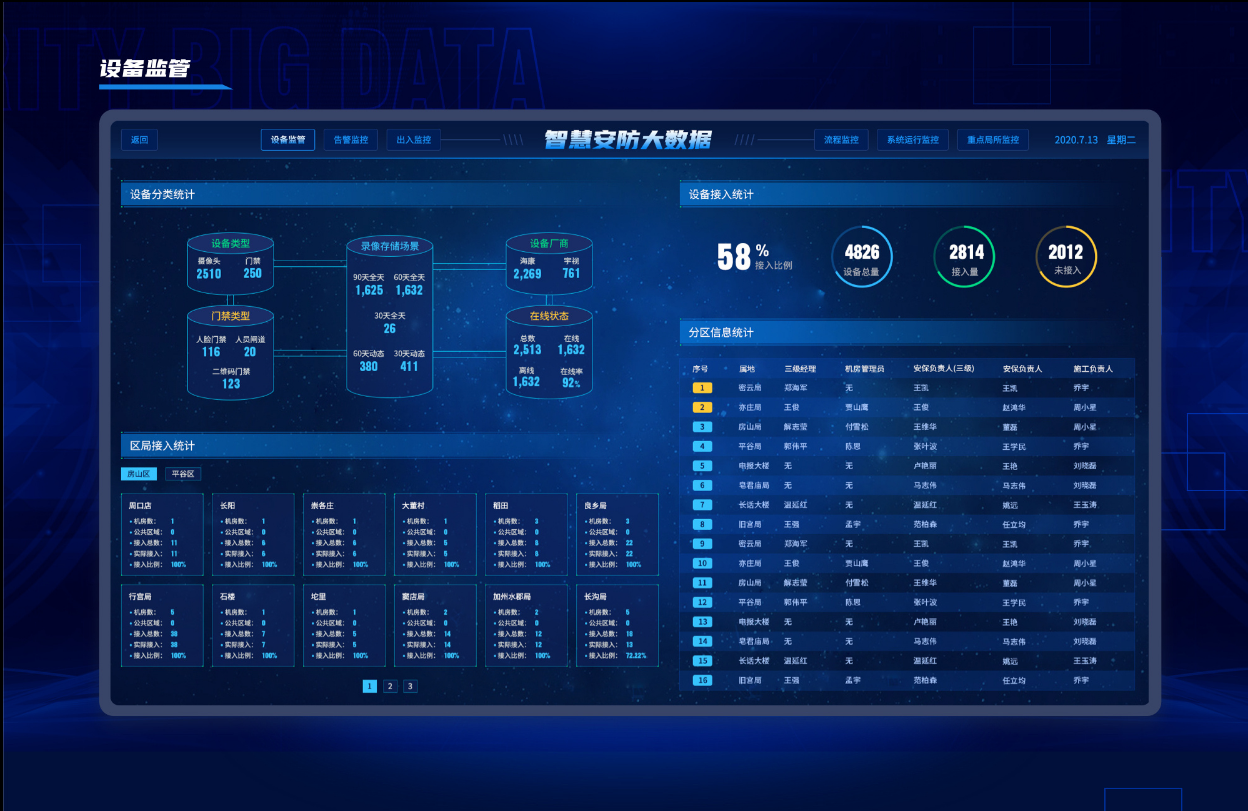
Task: Open the 流程监控 tab
Action: coord(842,140)
